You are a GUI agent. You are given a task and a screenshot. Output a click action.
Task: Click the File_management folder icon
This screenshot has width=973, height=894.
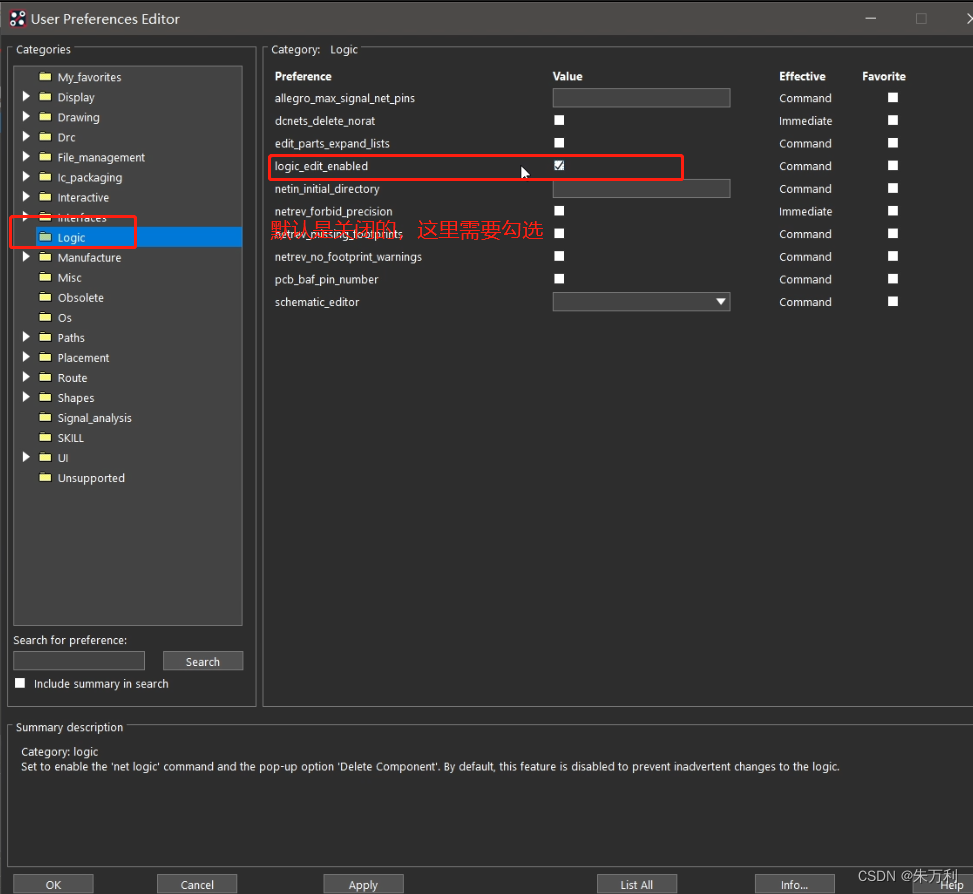(45, 157)
